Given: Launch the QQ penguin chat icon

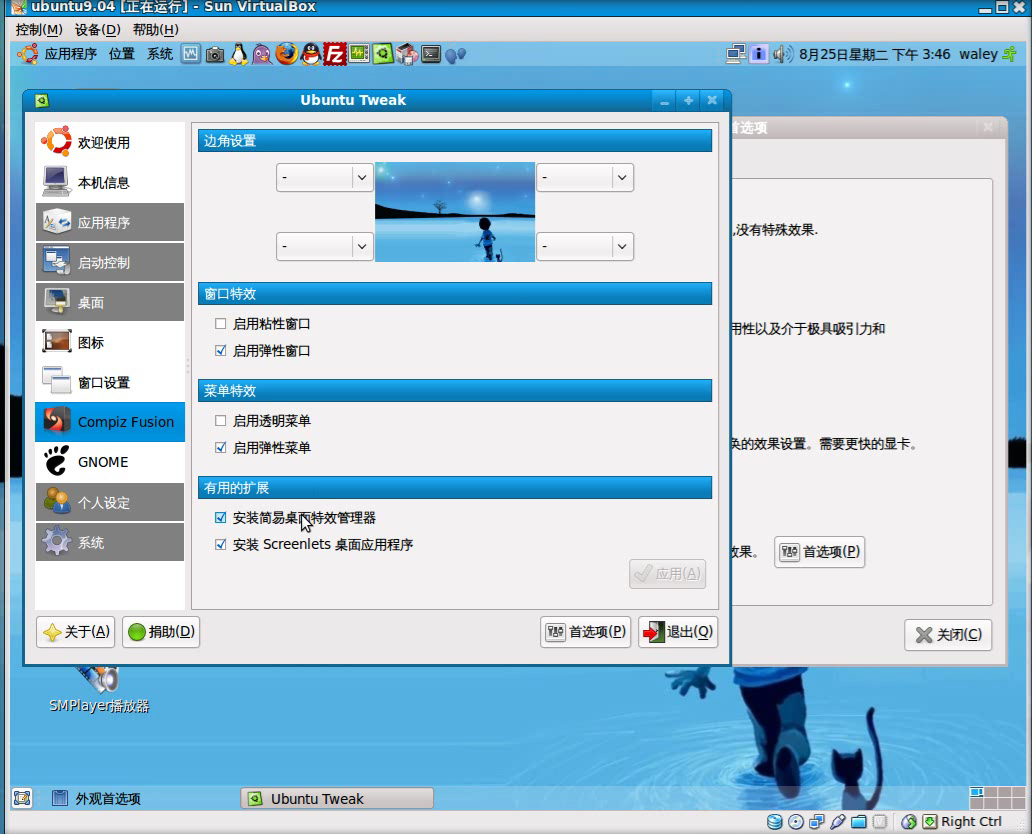Looking at the screenshot, I should click(311, 54).
